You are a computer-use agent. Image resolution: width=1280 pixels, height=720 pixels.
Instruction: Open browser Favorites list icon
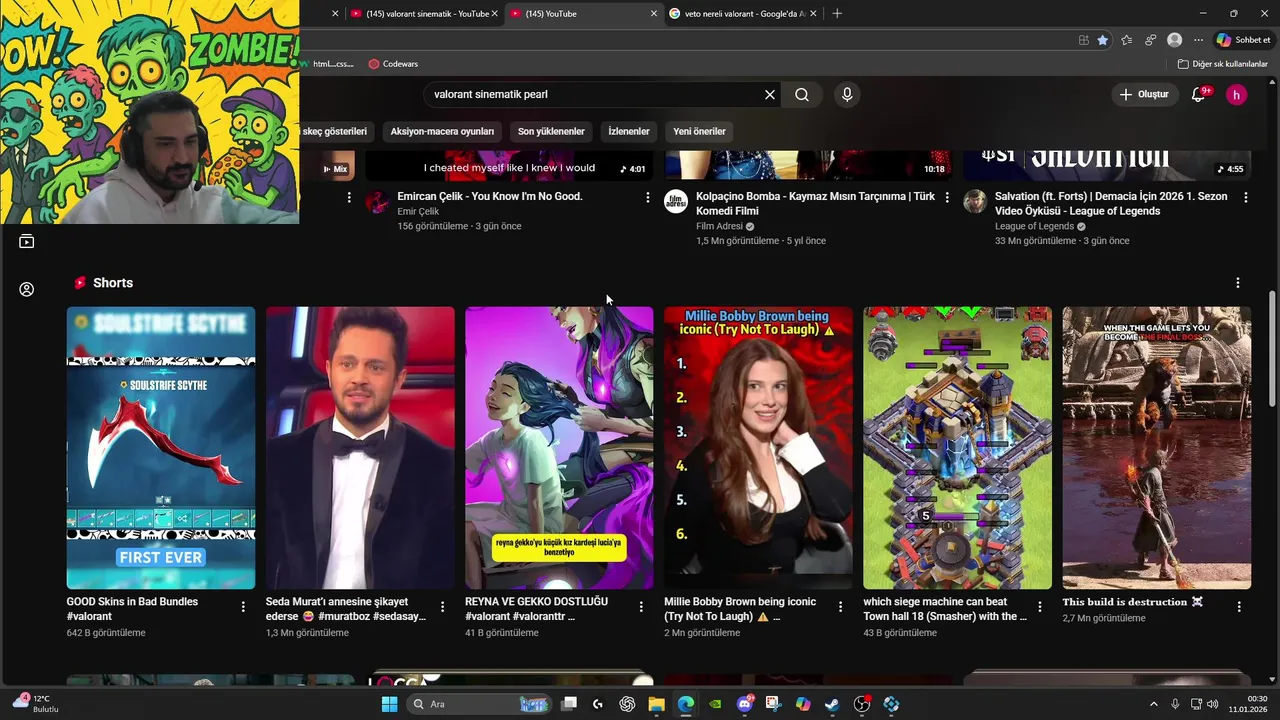point(1127,40)
